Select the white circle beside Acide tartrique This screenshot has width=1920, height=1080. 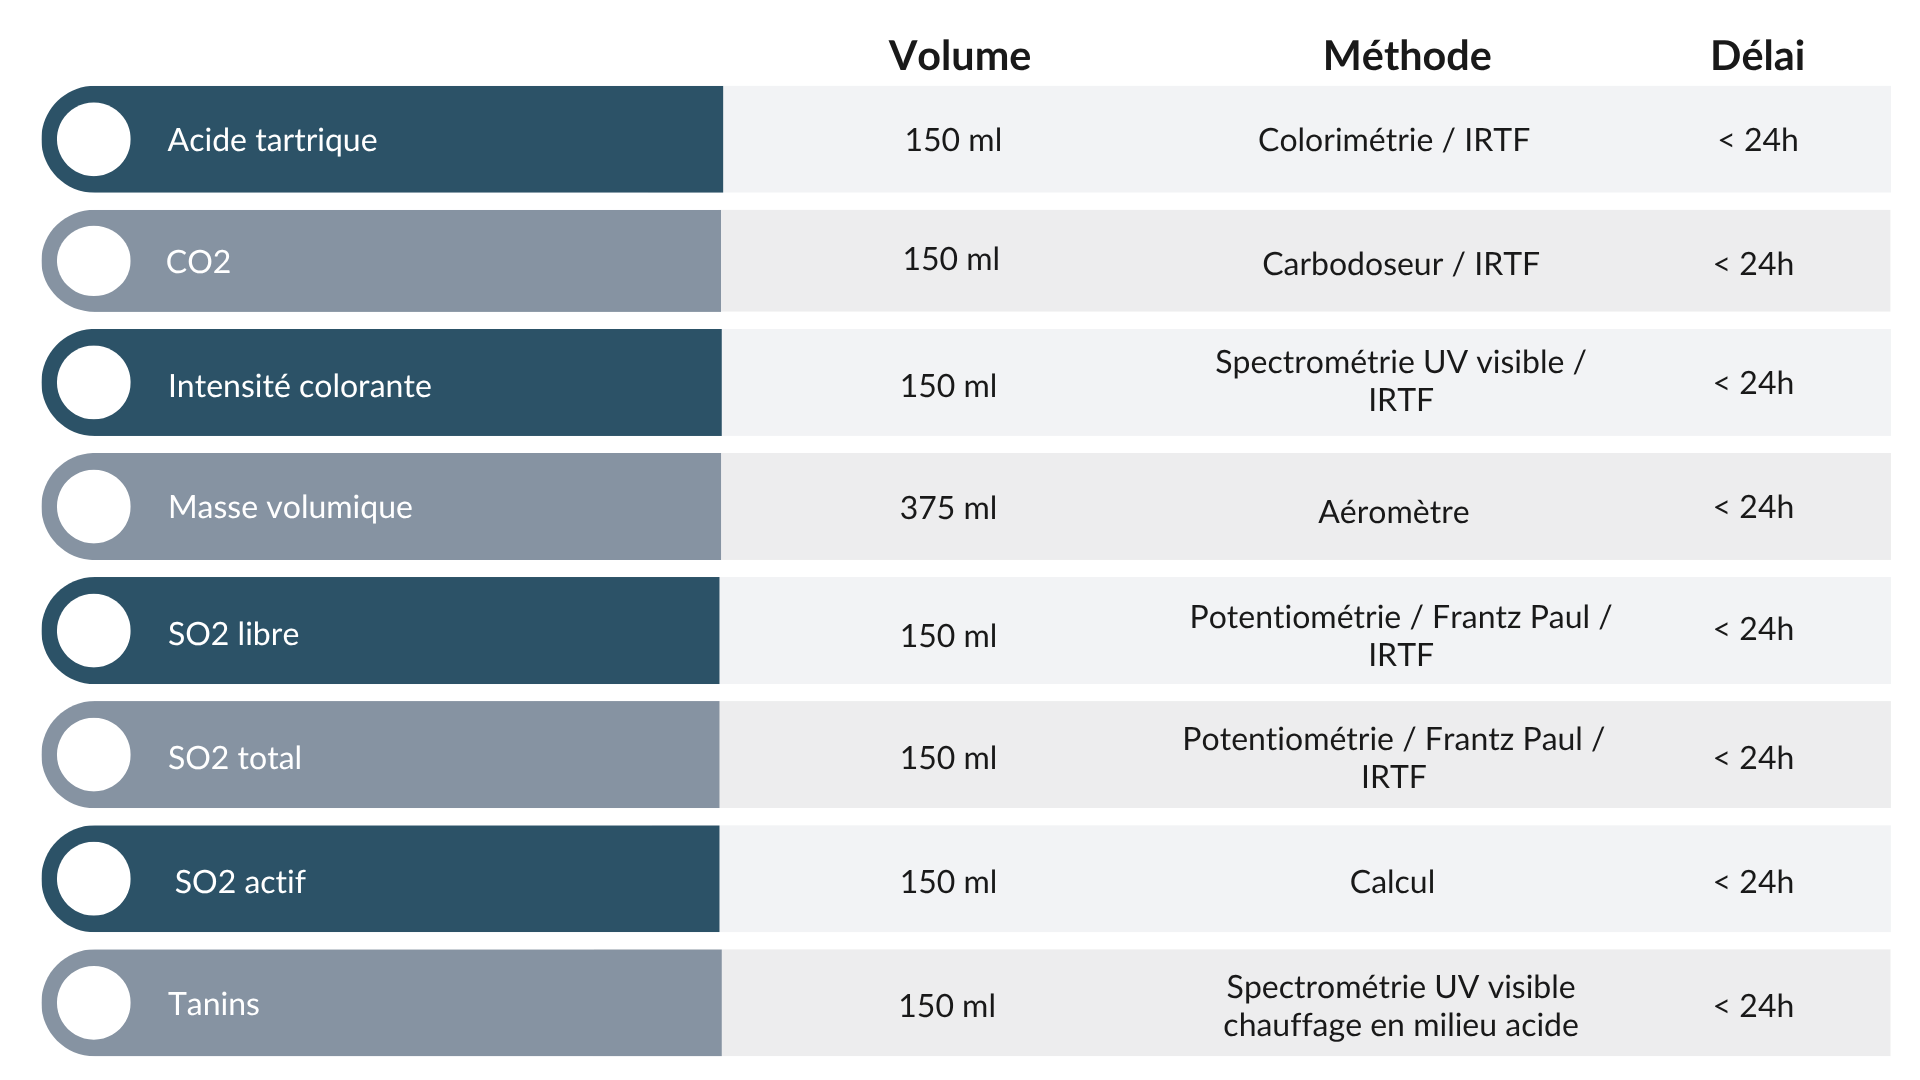(x=94, y=140)
